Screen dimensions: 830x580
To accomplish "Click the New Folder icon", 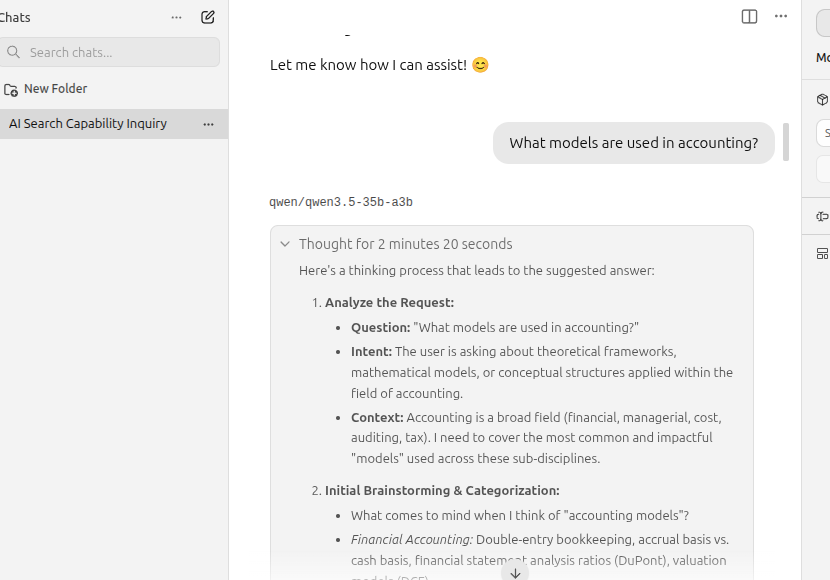I will pyautogui.click(x=11, y=89).
